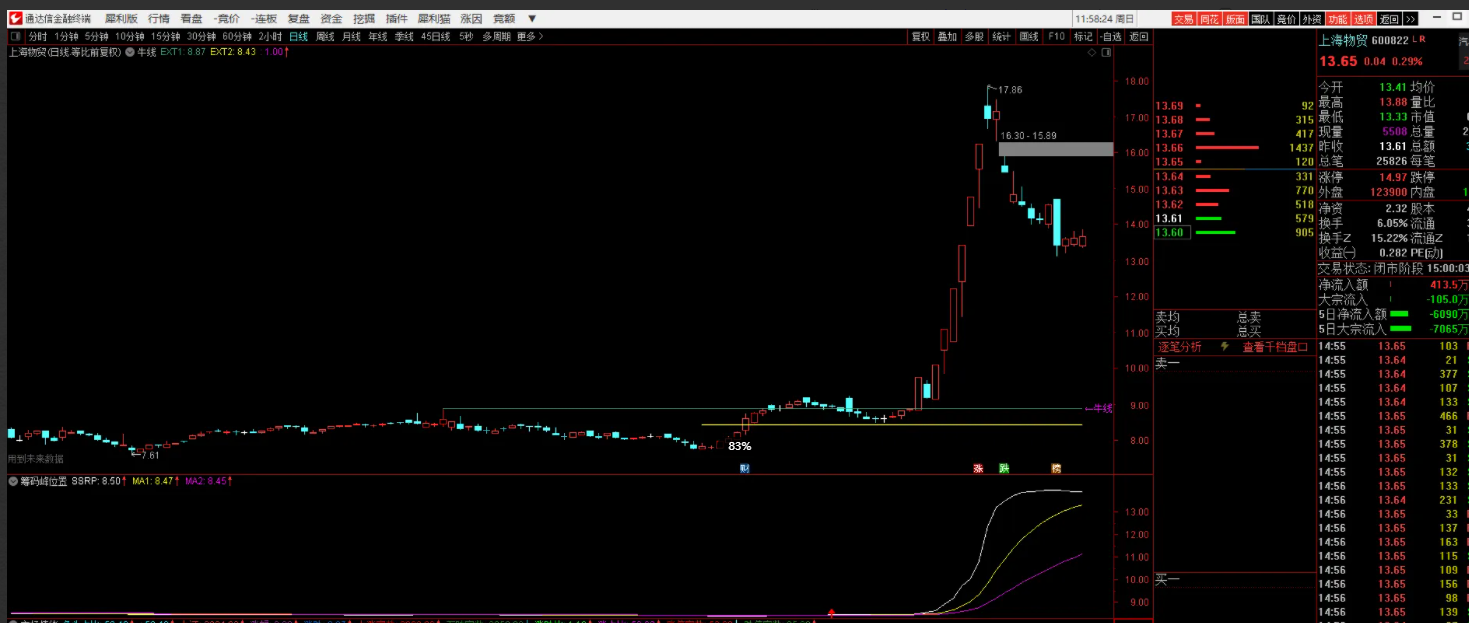Open the ▼ dropdown after 竞额 menu
Viewport: 1469px width, 623px height.
tap(532, 18)
